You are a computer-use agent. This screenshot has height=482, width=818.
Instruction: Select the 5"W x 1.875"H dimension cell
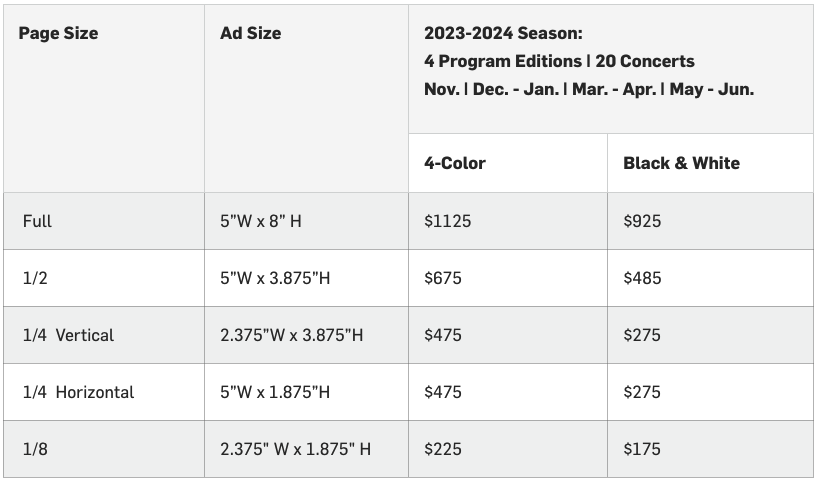point(275,392)
